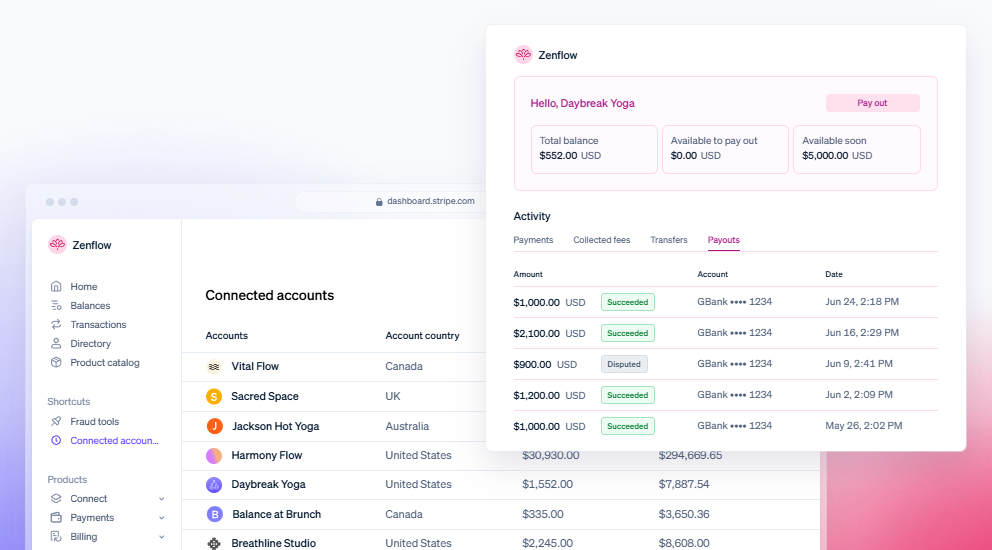Switch to the Payments activity tab
Screen dimensions: 992x550
(533, 240)
